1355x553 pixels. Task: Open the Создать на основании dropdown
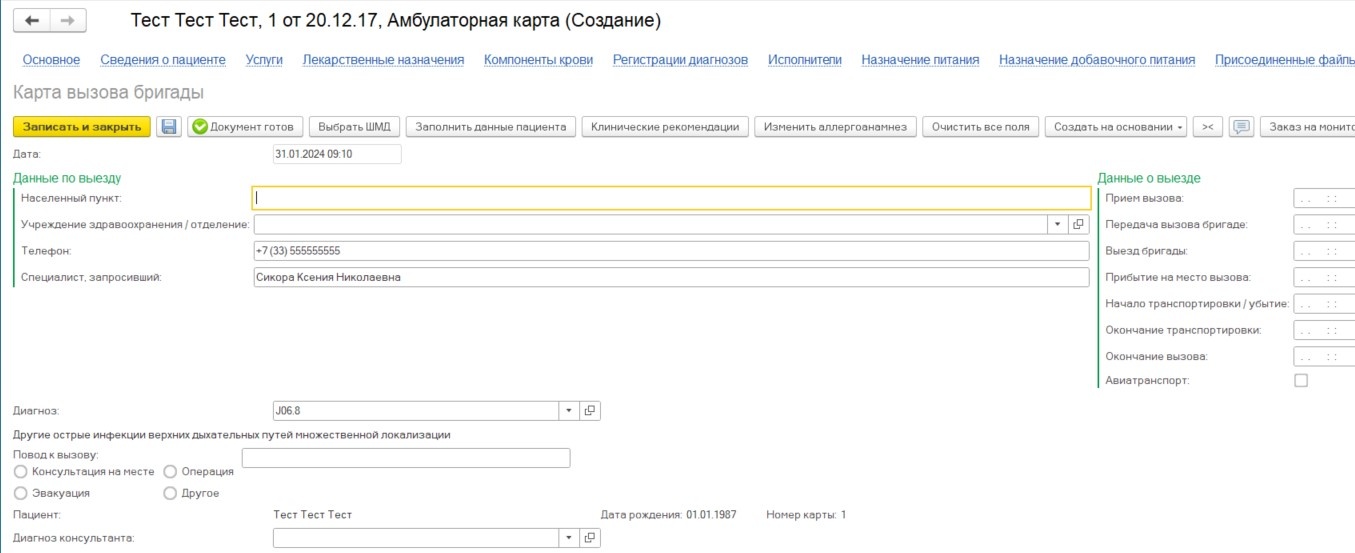(1116, 127)
